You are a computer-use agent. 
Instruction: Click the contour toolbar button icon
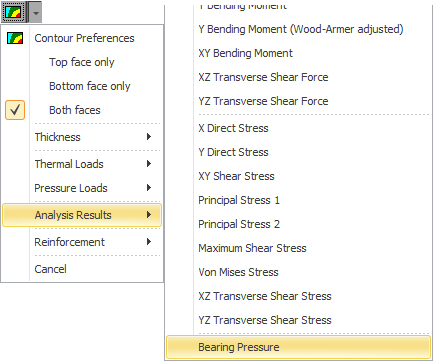click(x=13, y=12)
